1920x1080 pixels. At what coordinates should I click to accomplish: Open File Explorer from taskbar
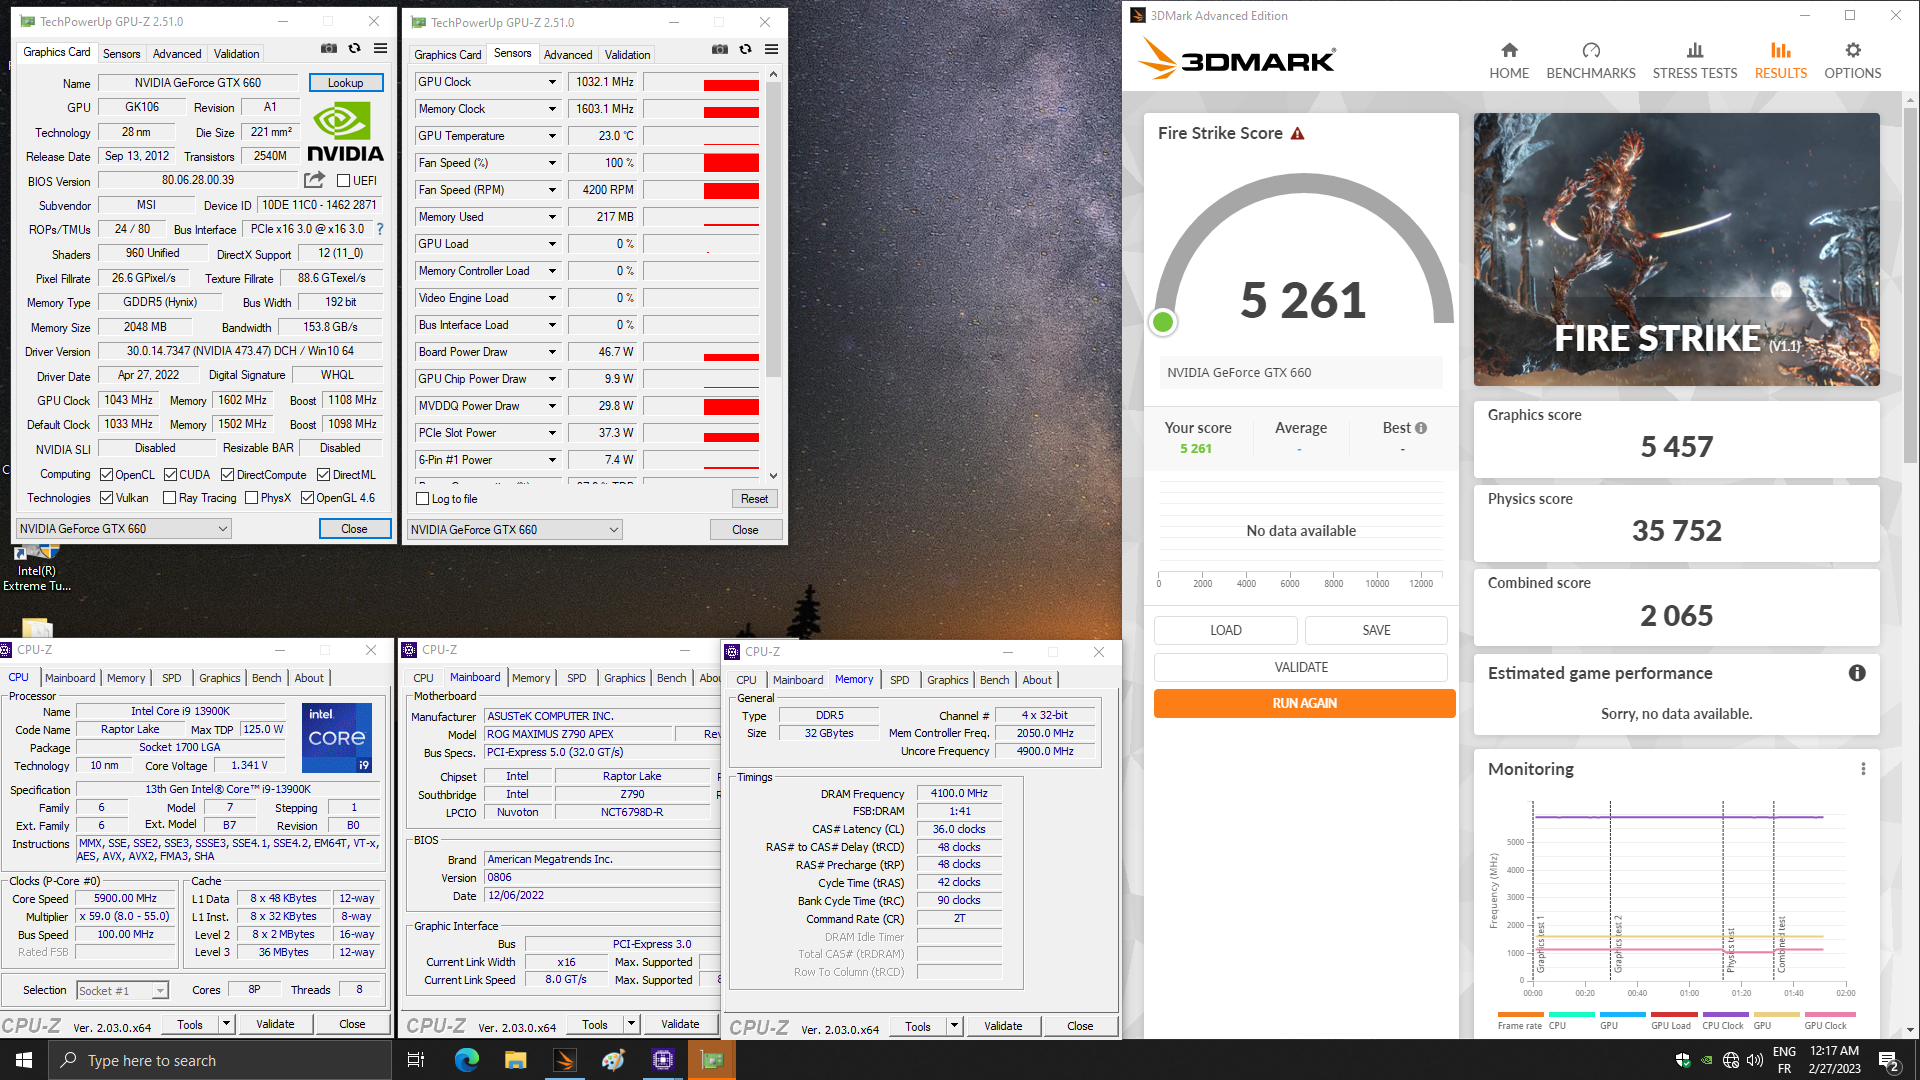coord(515,1060)
